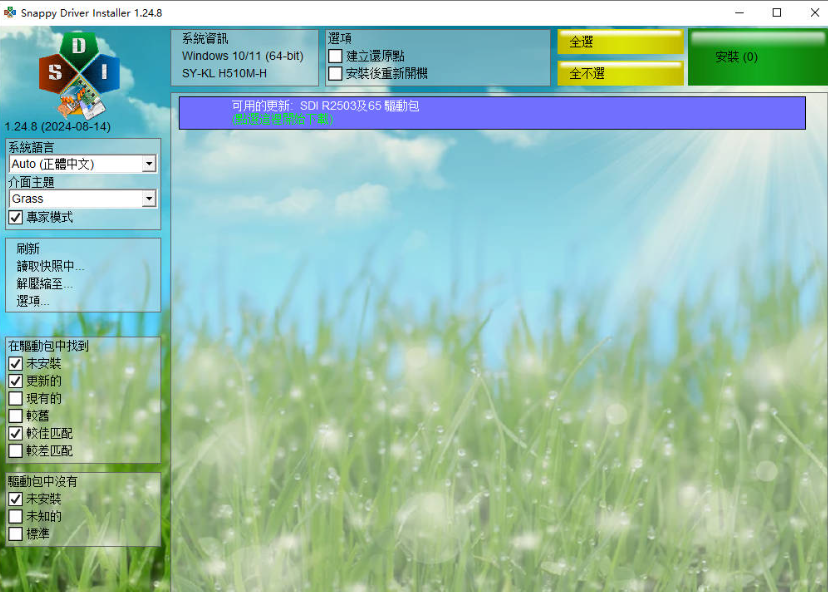Uncheck 未安裝 under 在驅動包中找到
This screenshot has height=592, width=828.
pos(16,364)
